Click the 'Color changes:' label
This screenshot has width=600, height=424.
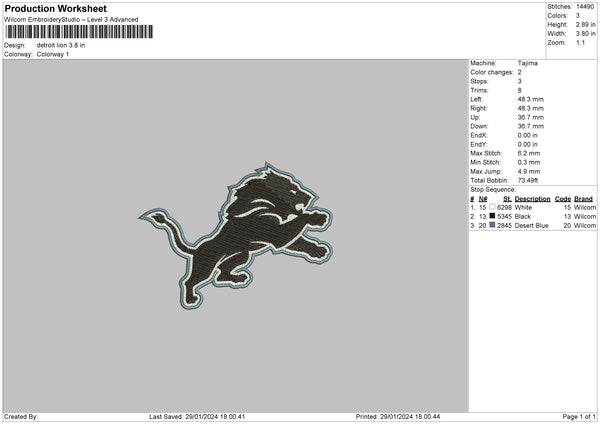492,72
